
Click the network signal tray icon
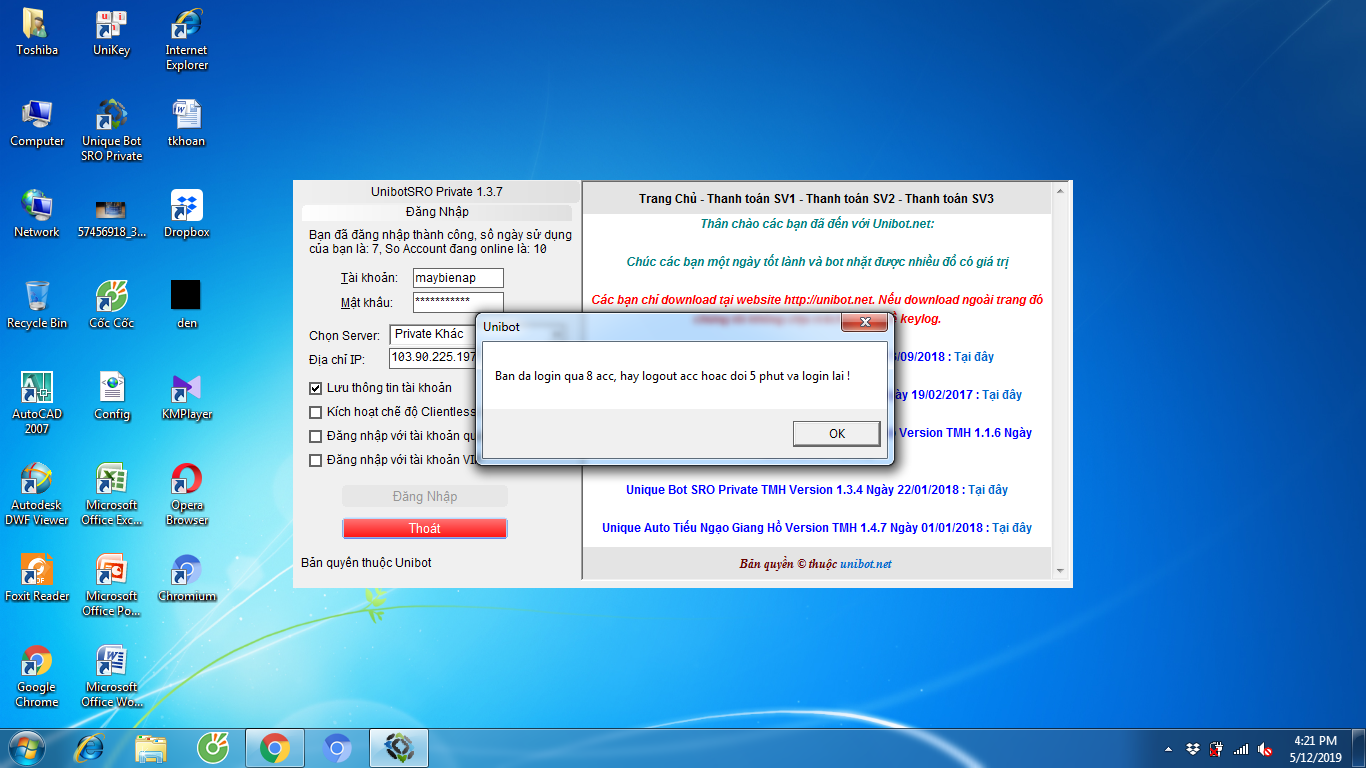[x=1241, y=749]
